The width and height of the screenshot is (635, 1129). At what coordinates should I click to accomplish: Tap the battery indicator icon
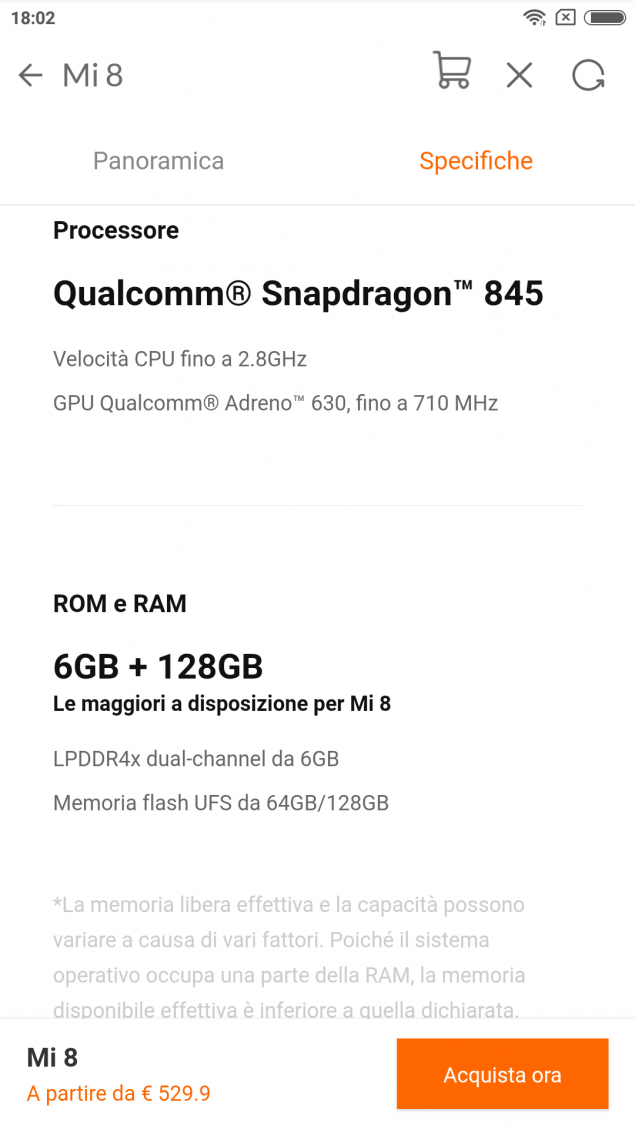(605, 17)
